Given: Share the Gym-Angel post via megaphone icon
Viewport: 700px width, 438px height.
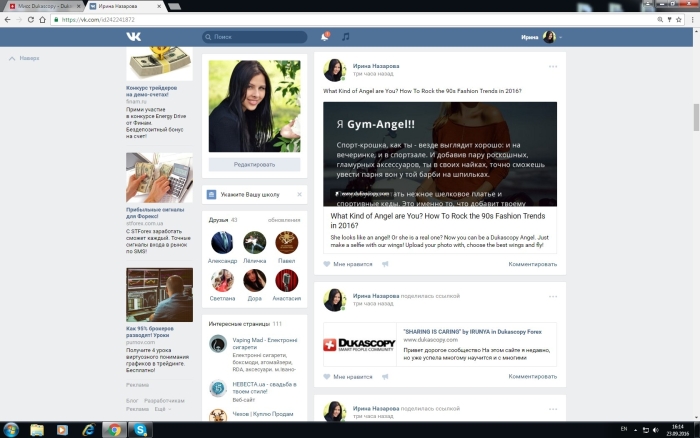Looking at the screenshot, I should (385, 264).
